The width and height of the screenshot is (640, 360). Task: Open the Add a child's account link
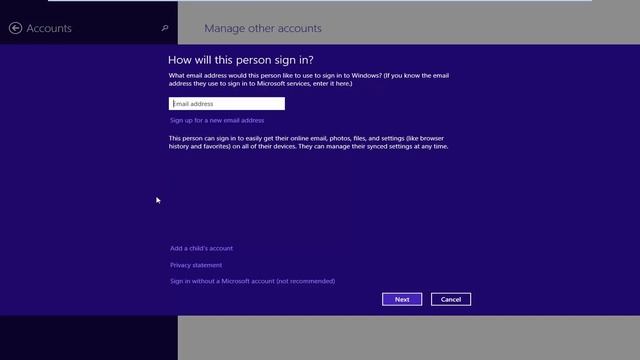tap(201, 248)
